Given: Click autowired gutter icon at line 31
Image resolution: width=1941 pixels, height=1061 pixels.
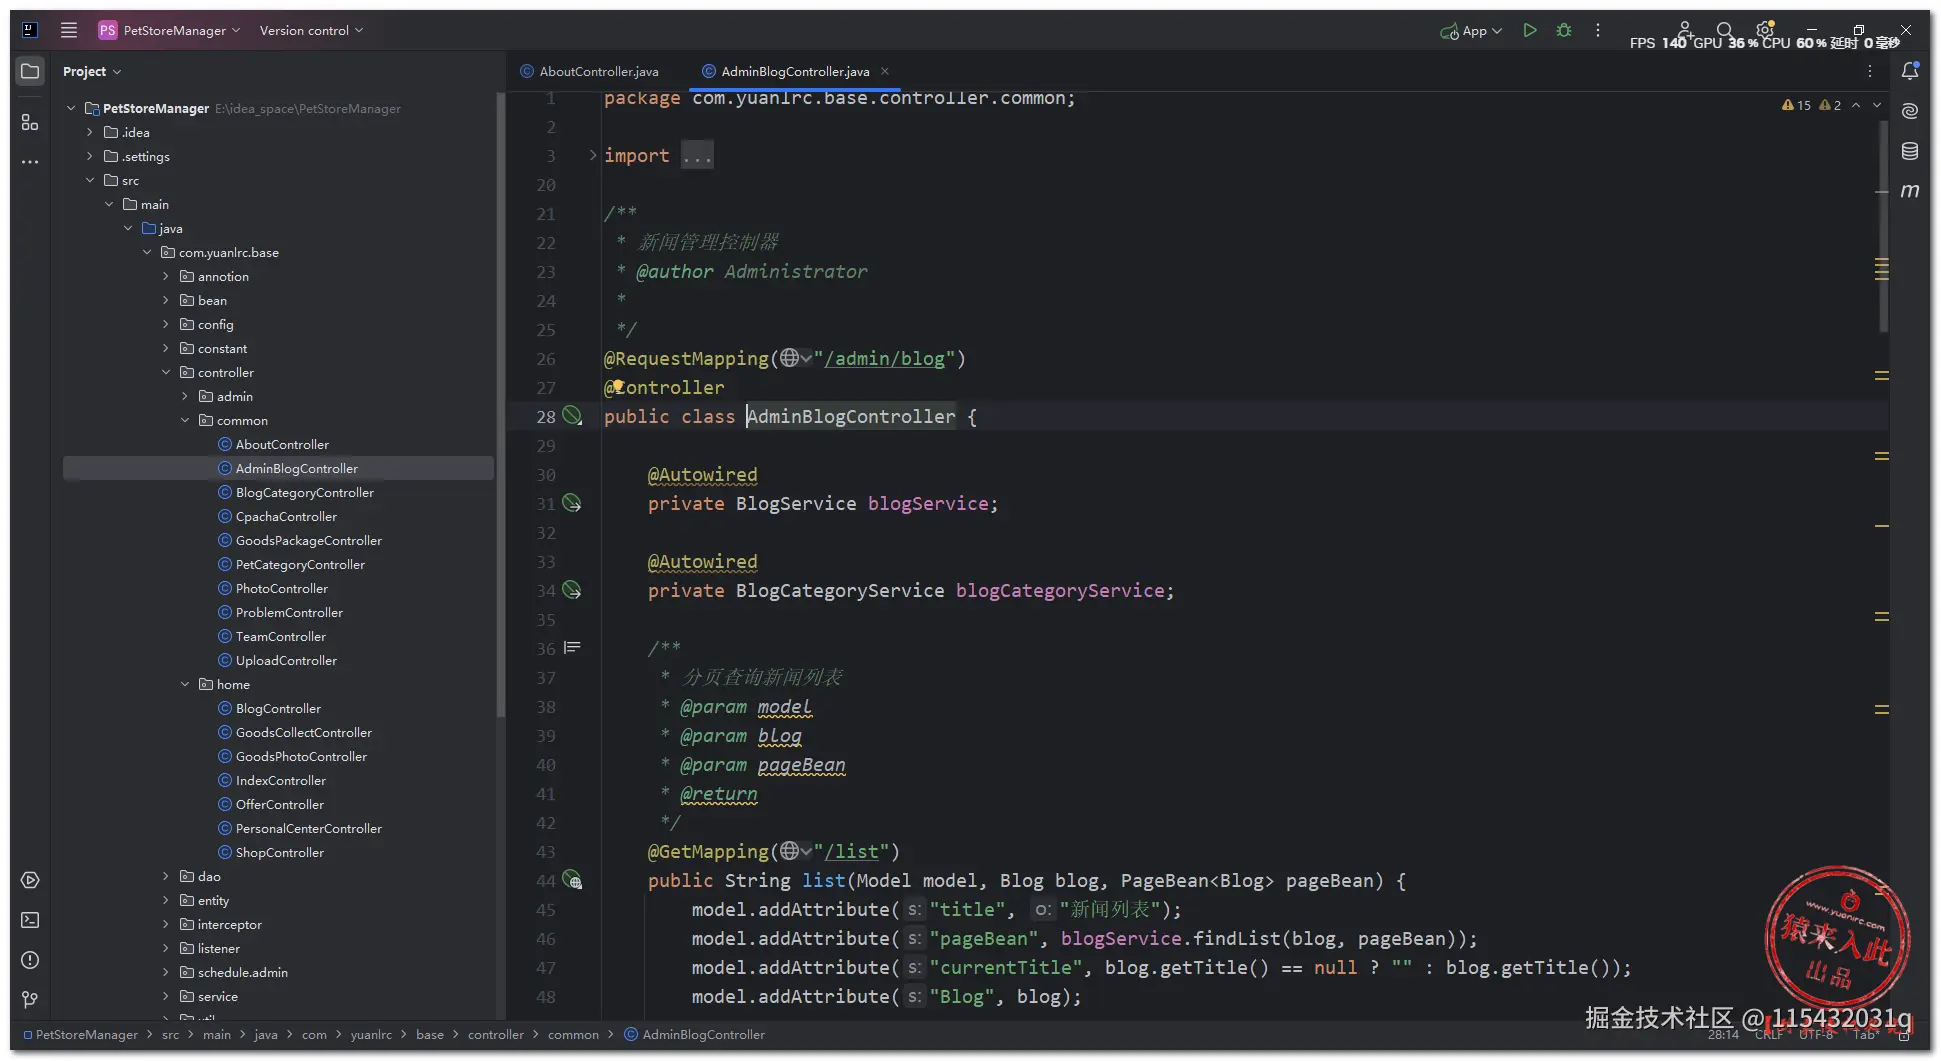Looking at the screenshot, I should click(x=572, y=503).
